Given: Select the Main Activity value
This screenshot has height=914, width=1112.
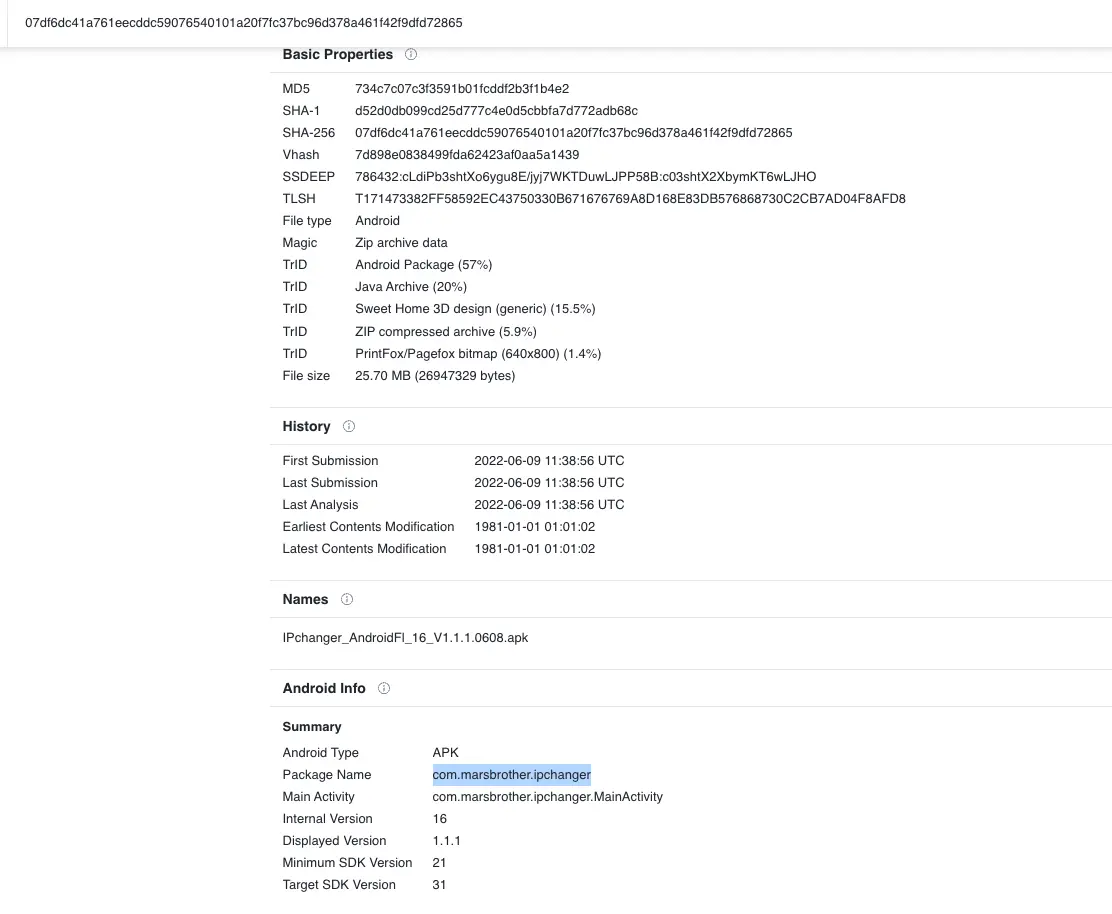Looking at the screenshot, I should click(547, 796).
